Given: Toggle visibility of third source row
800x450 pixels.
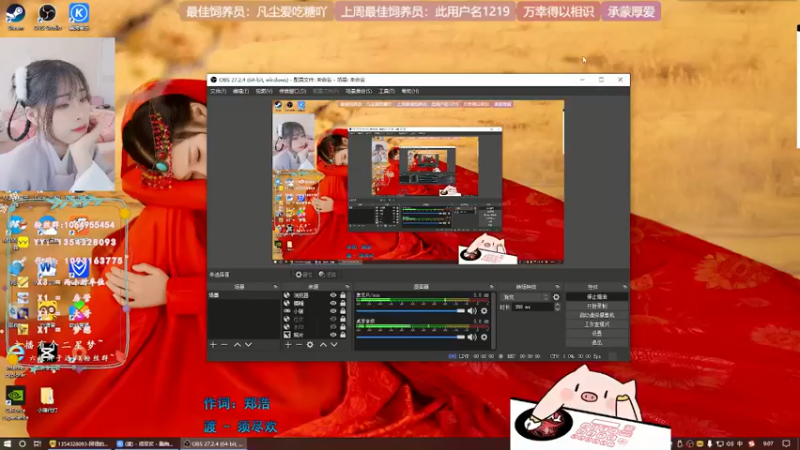Looking at the screenshot, I should [333, 311].
